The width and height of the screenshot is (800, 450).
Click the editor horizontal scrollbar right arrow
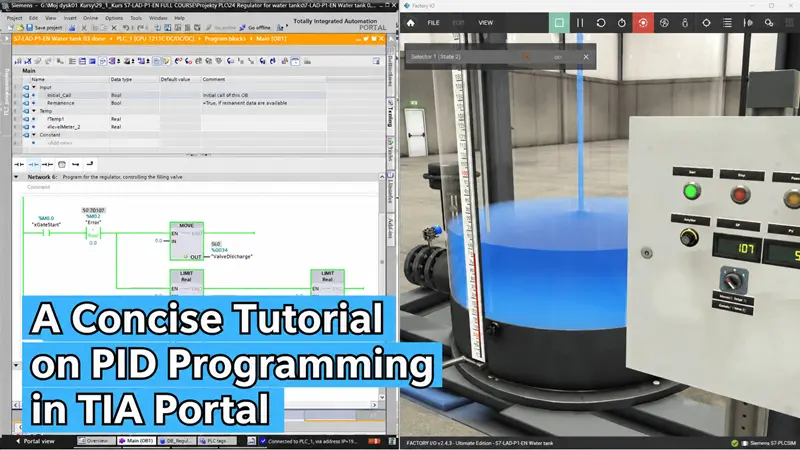[x=374, y=405]
